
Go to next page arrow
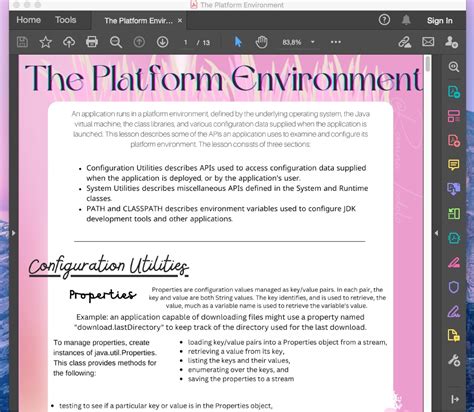162,42
